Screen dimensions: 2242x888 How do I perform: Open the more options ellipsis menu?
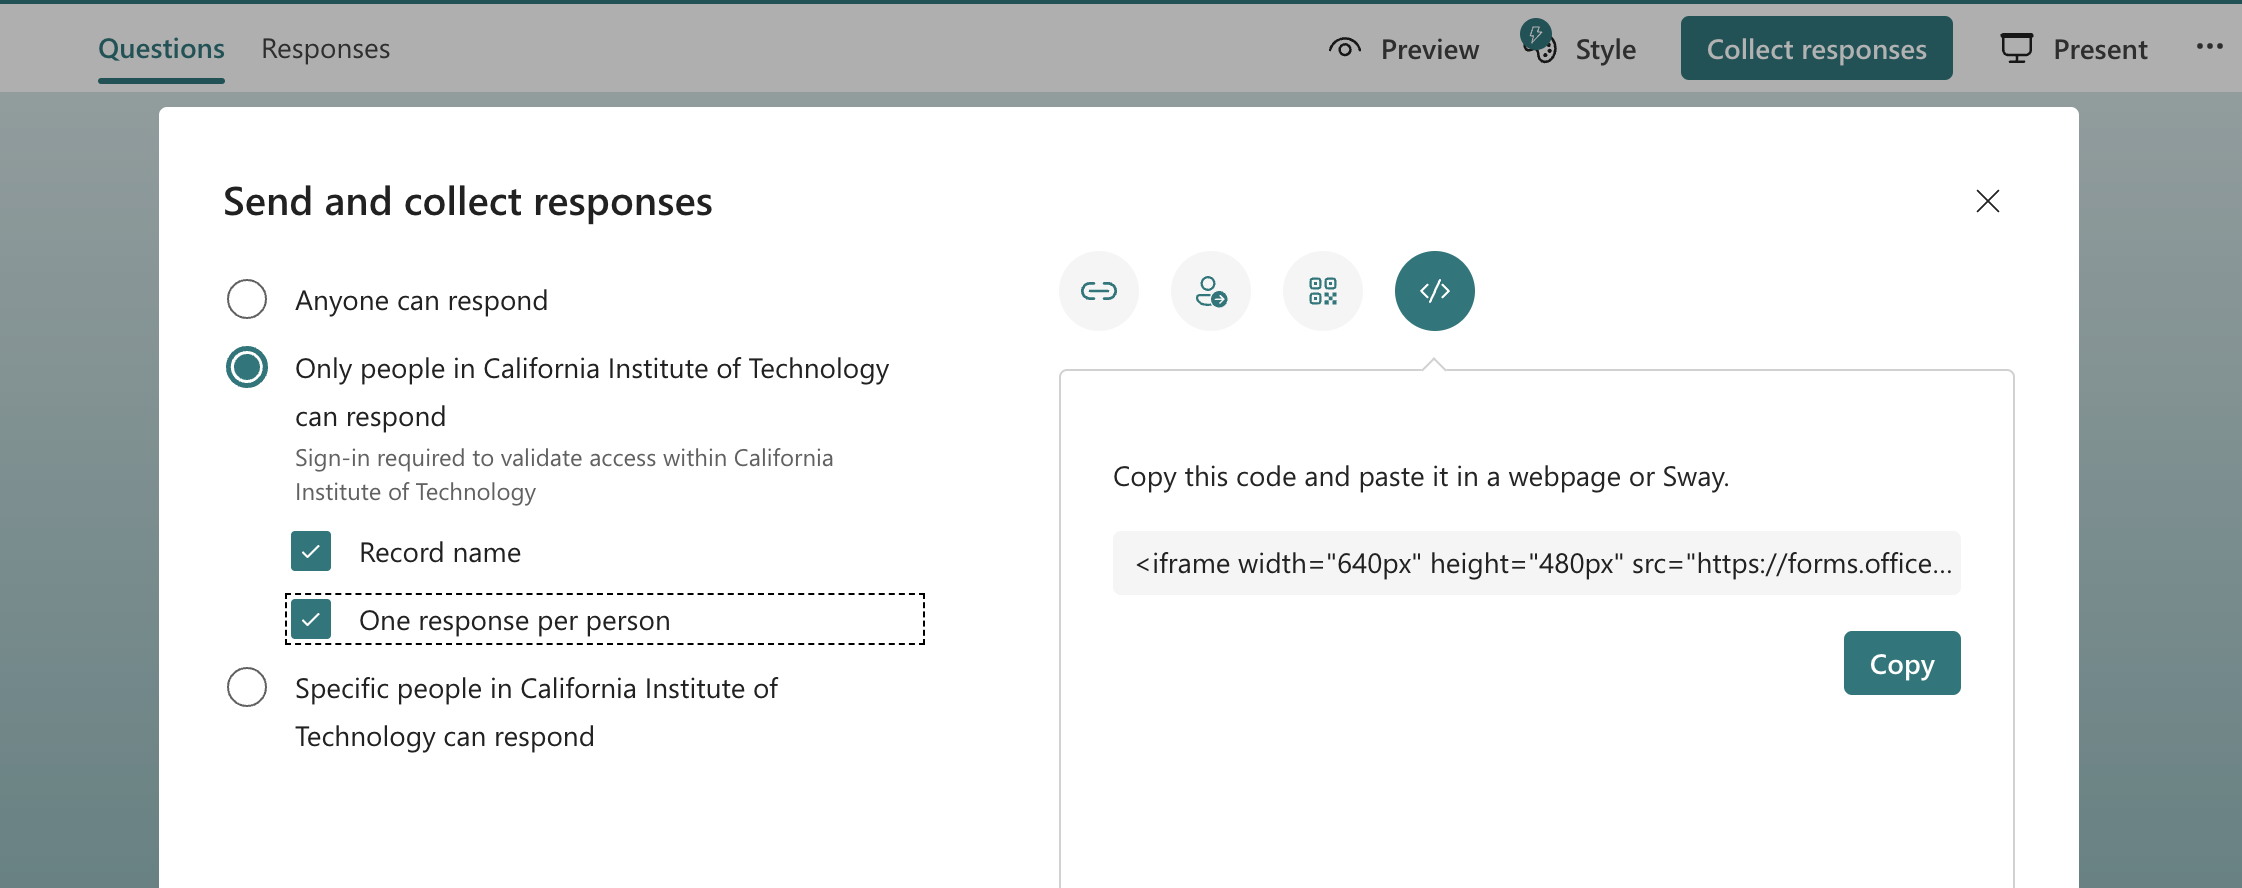2209,47
